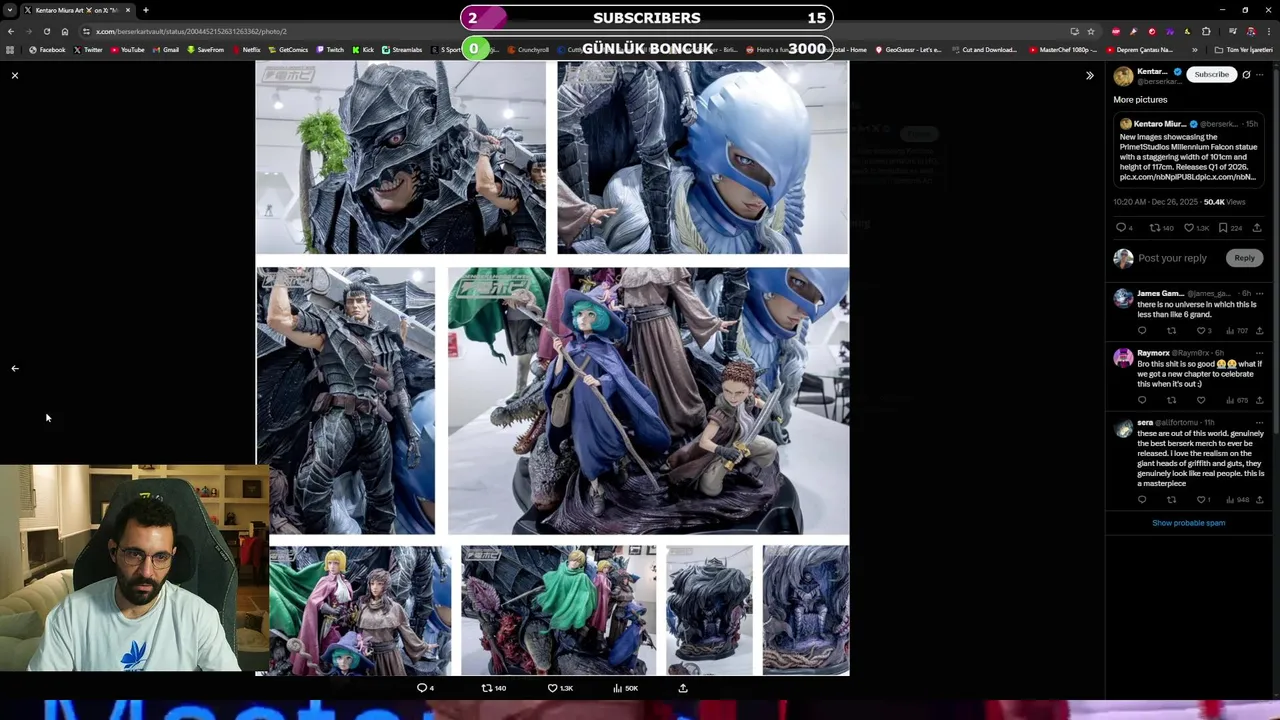The width and height of the screenshot is (1280, 720).
Task: Open the GetComics bookmark
Action: (x=289, y=50)
